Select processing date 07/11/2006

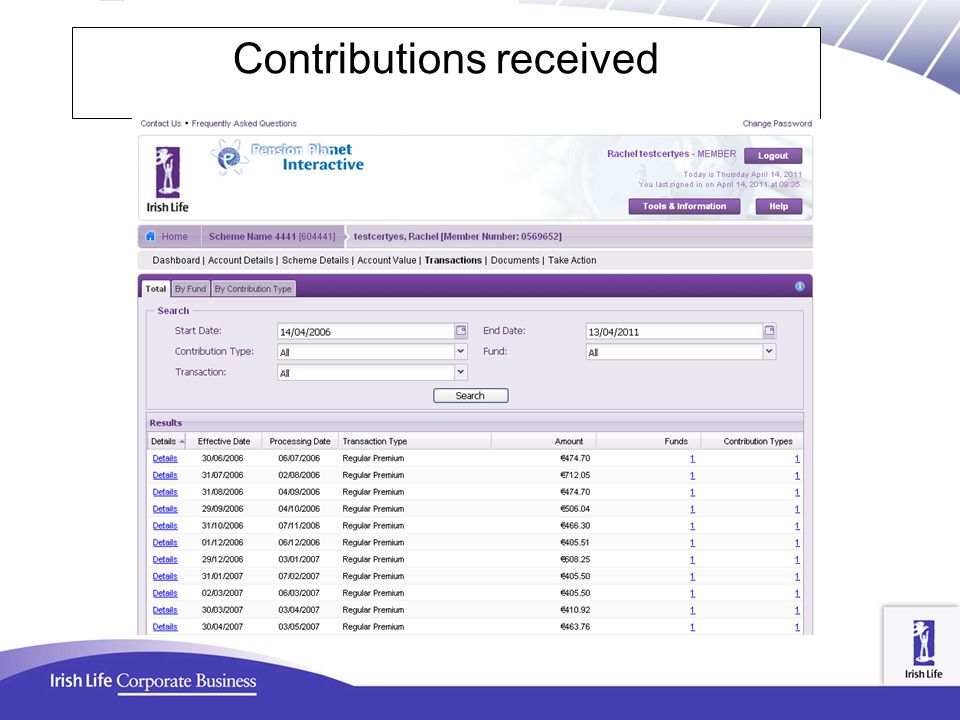pos(299,525)
